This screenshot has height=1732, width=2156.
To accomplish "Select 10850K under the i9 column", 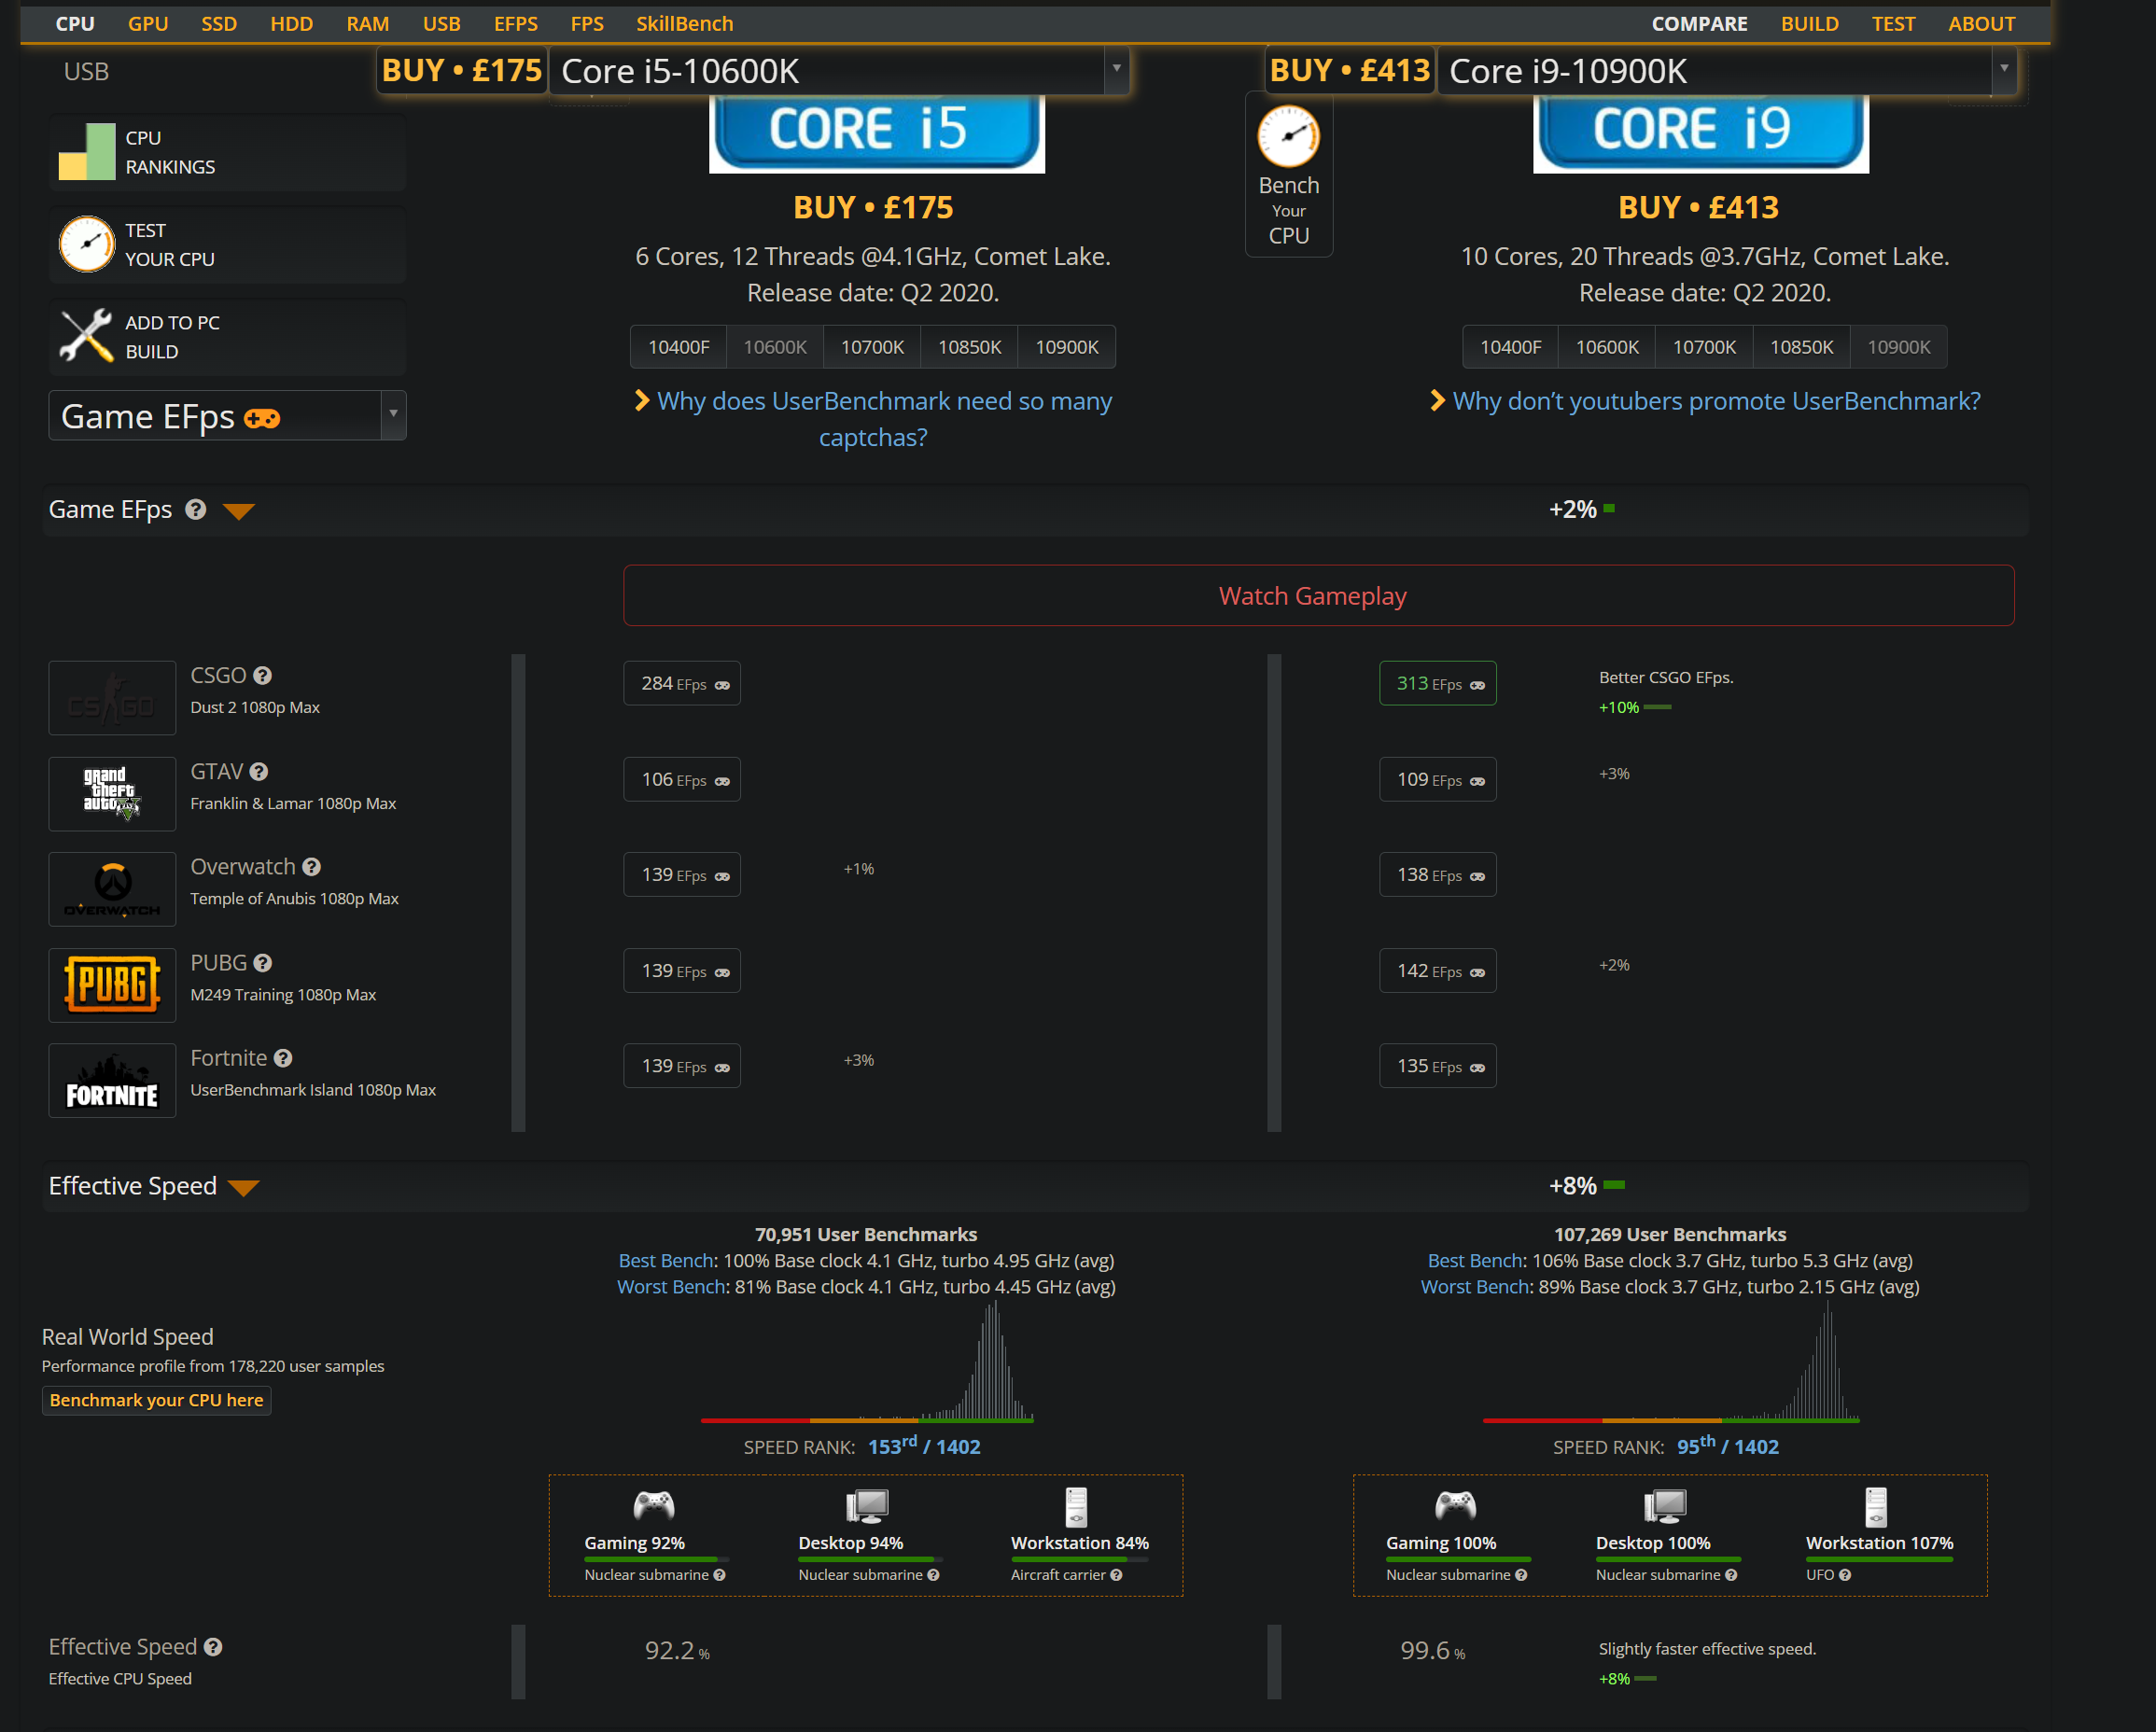I will point(1801,347).
